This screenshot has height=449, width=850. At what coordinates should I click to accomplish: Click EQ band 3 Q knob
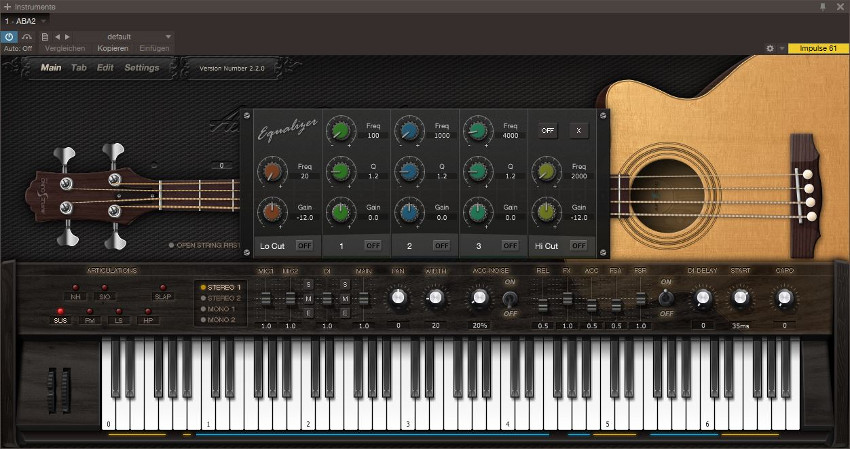tap(477, 171)
